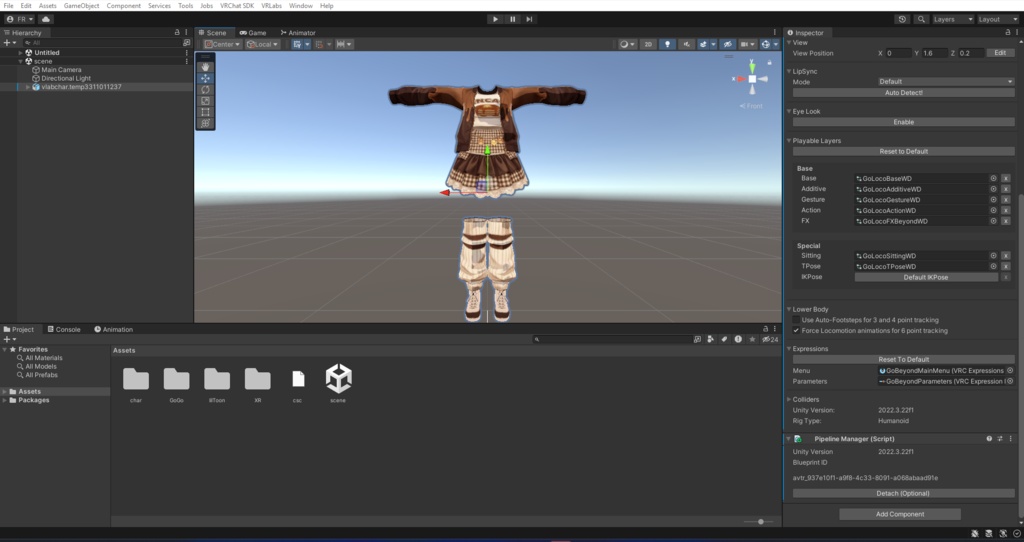This screenshot has height=542, width=1024.
Task: Collapse the Playable Layers section
Action: point(789,140)
